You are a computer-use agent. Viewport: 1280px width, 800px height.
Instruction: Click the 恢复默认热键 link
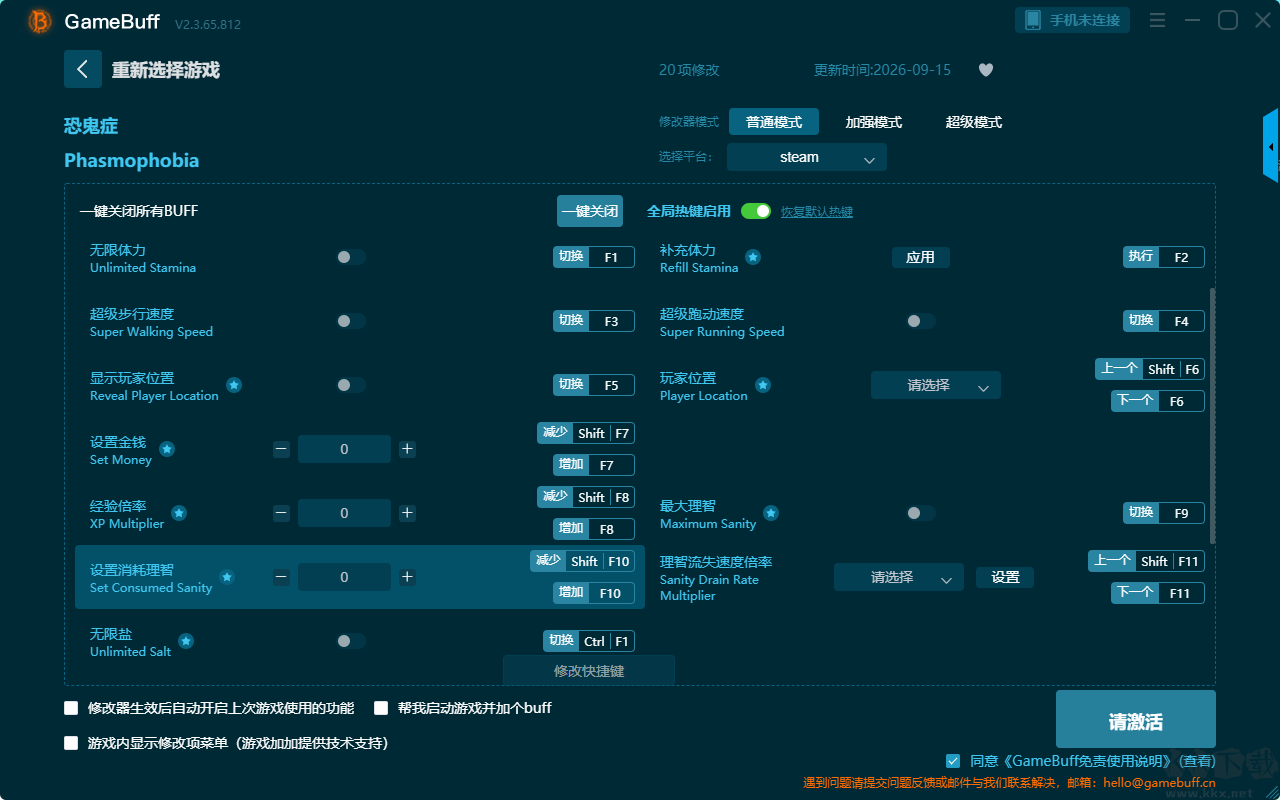[x=817, y=212]
